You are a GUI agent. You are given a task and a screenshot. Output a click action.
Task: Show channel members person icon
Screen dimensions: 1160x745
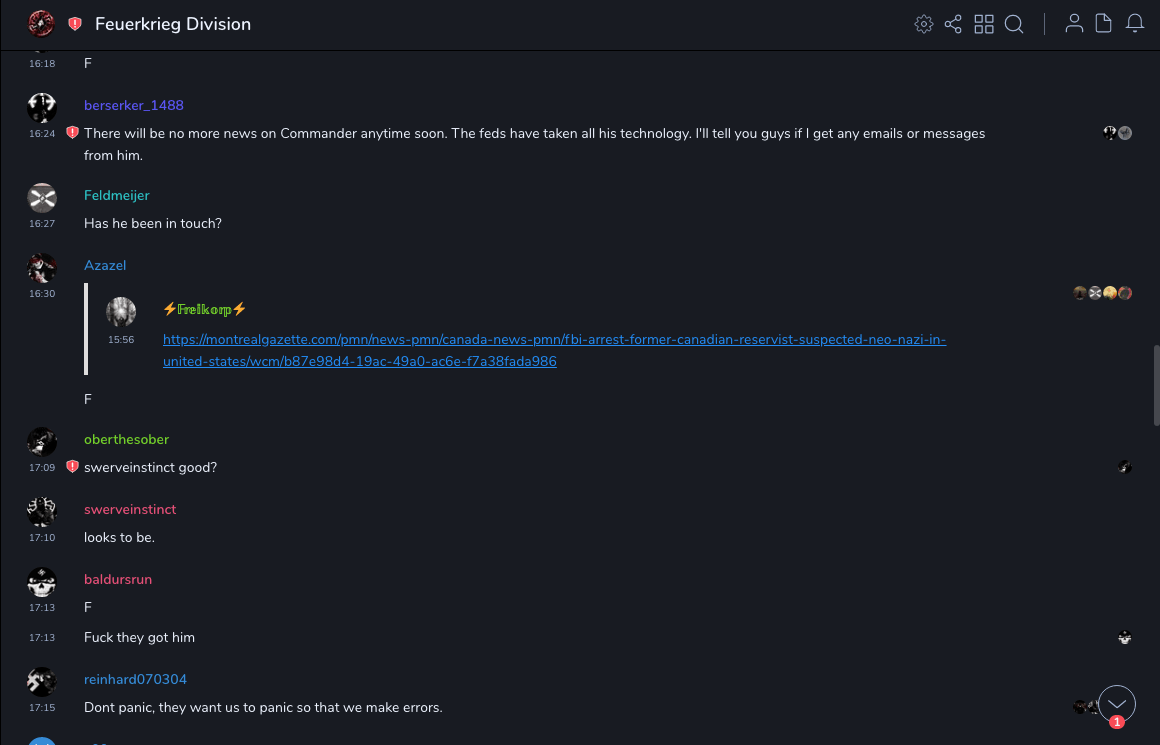[1074, 24]
